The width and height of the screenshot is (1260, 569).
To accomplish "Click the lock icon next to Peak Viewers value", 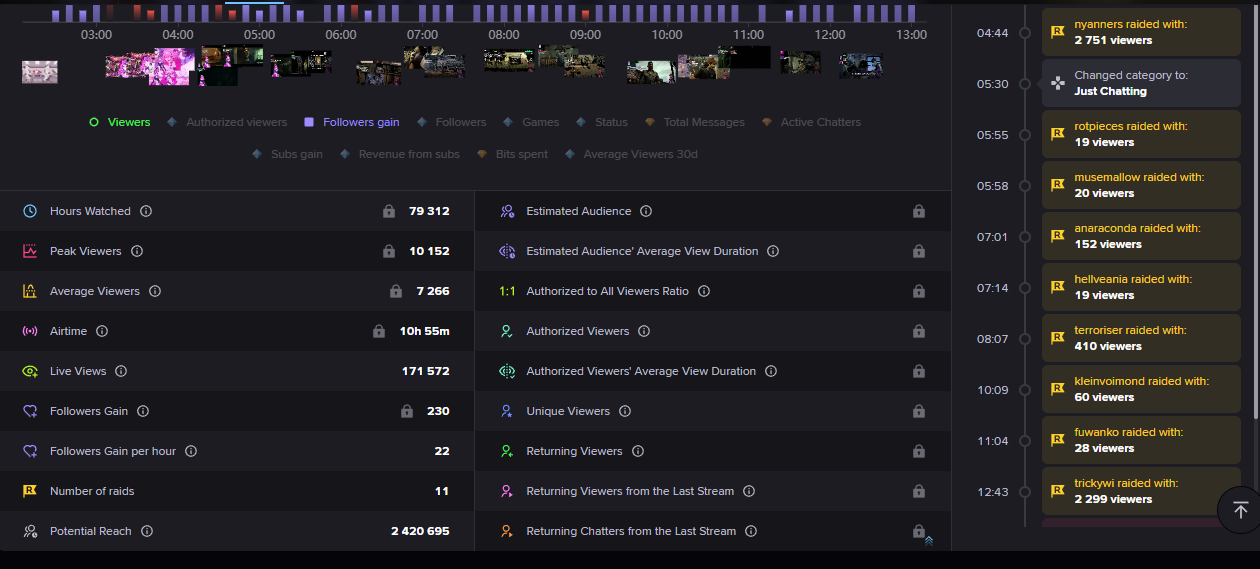I will (389, 251).
